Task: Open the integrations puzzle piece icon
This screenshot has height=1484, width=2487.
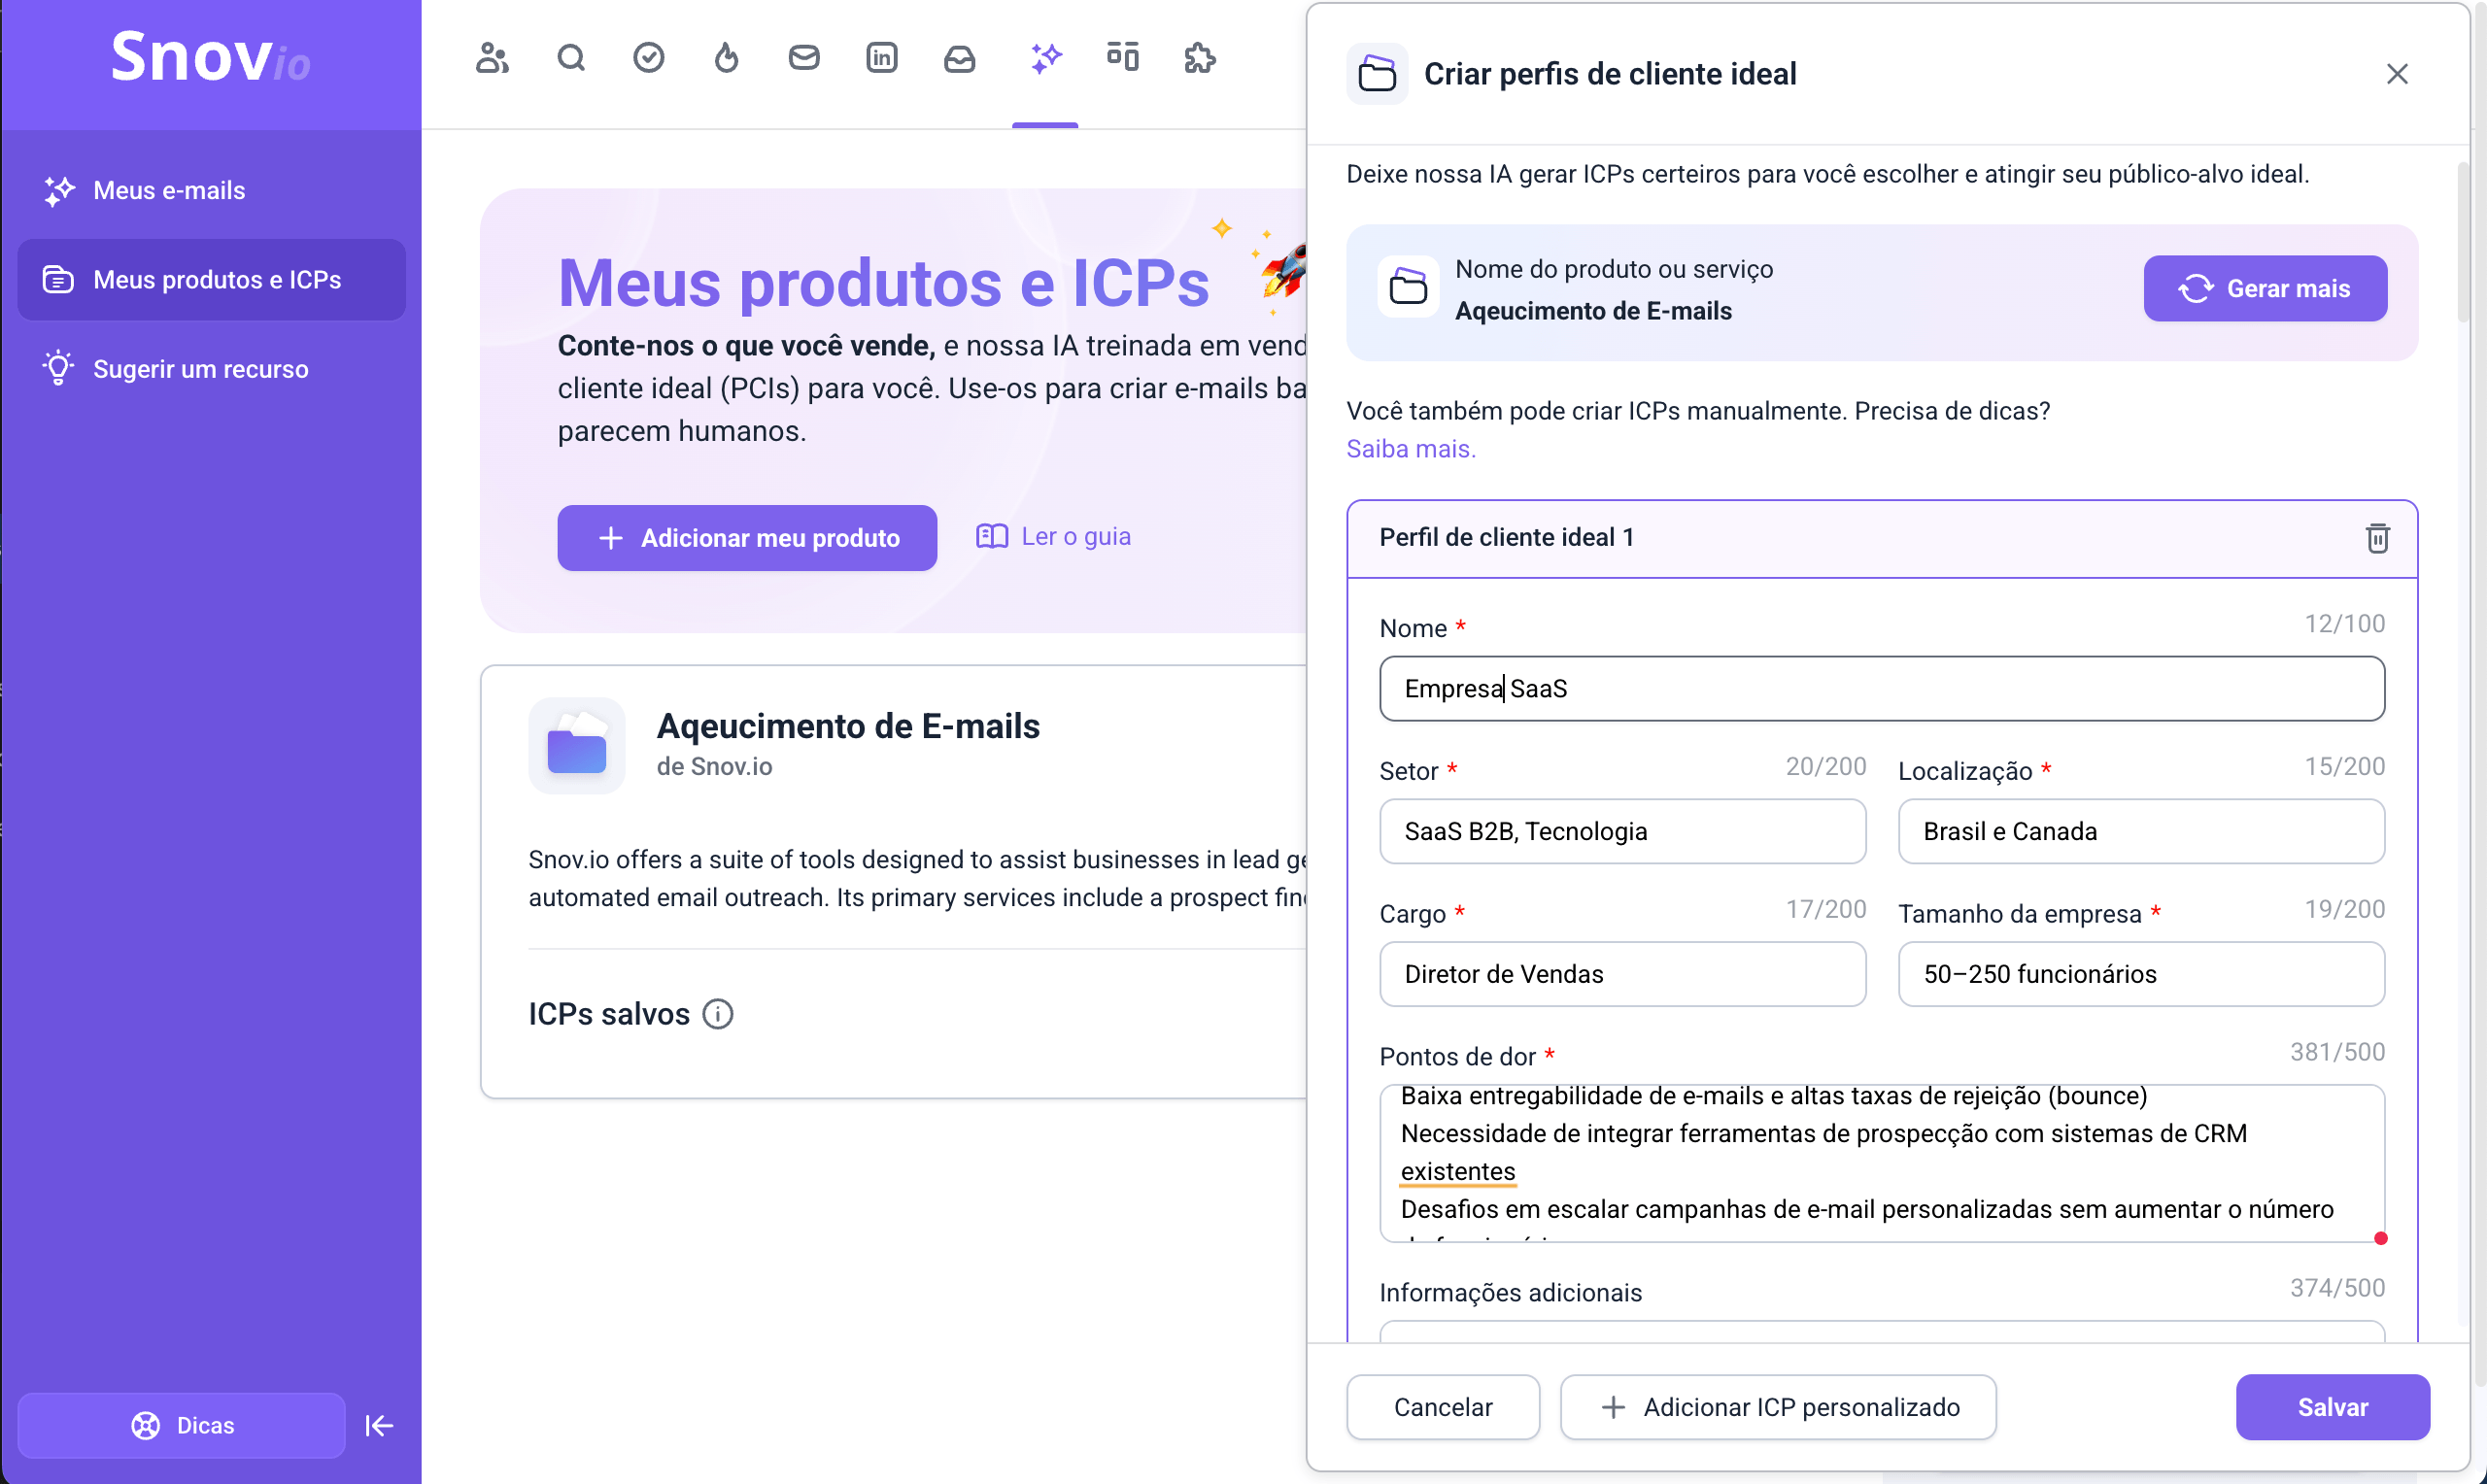Action: point(1199,58)
